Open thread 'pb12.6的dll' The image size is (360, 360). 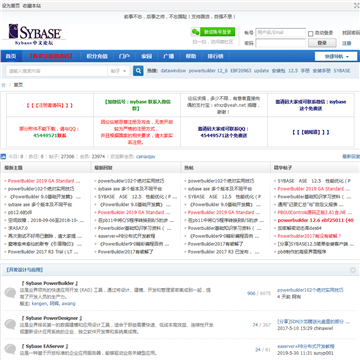coord(21,212)
